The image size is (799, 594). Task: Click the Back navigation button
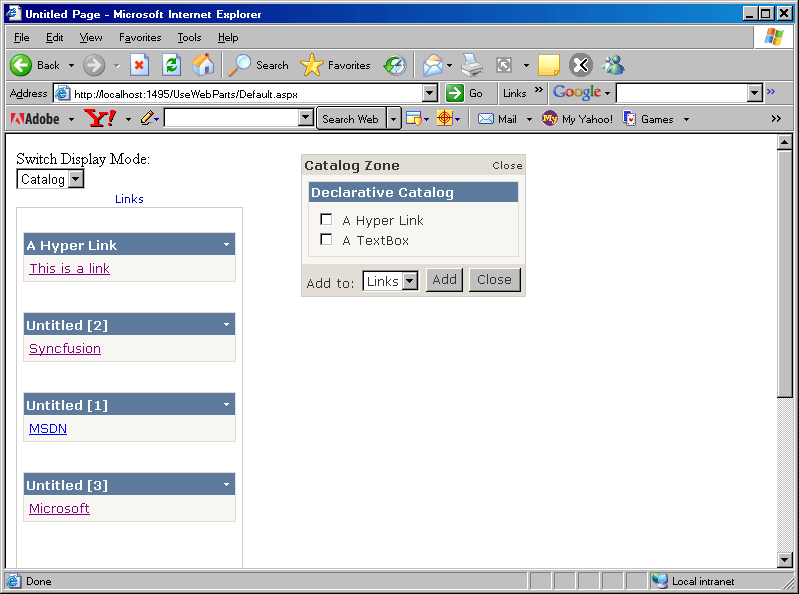36,65
